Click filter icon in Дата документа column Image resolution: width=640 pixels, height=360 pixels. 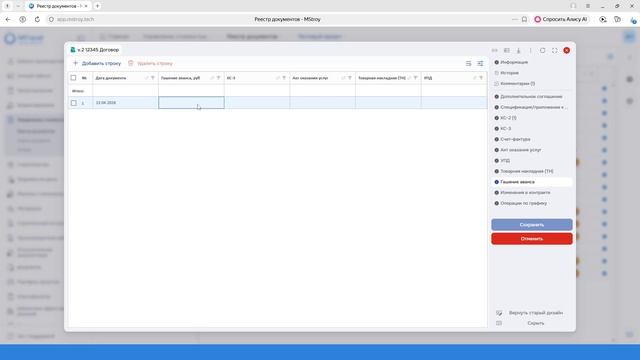153,78
